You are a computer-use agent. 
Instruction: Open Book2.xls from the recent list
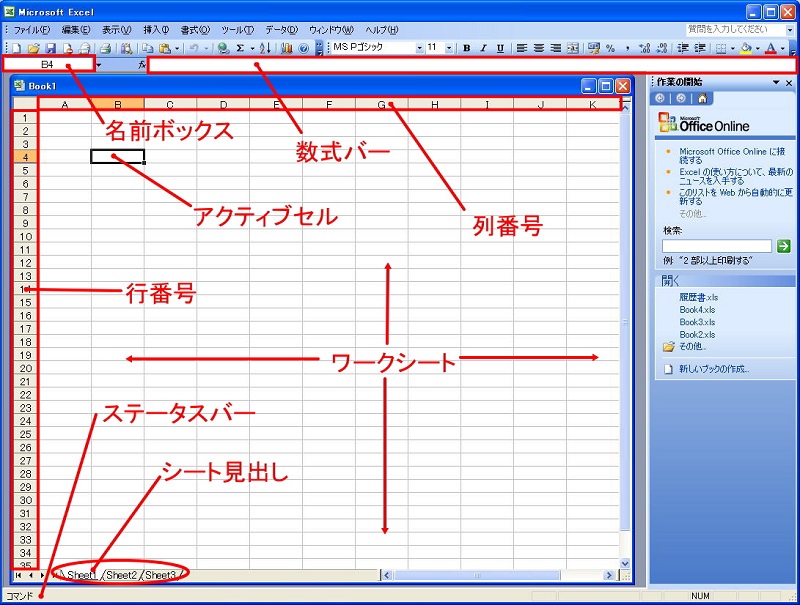coord(697,335)
